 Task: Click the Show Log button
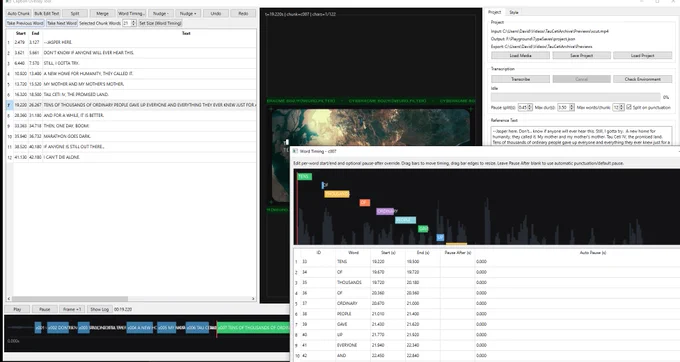[99, 309]
